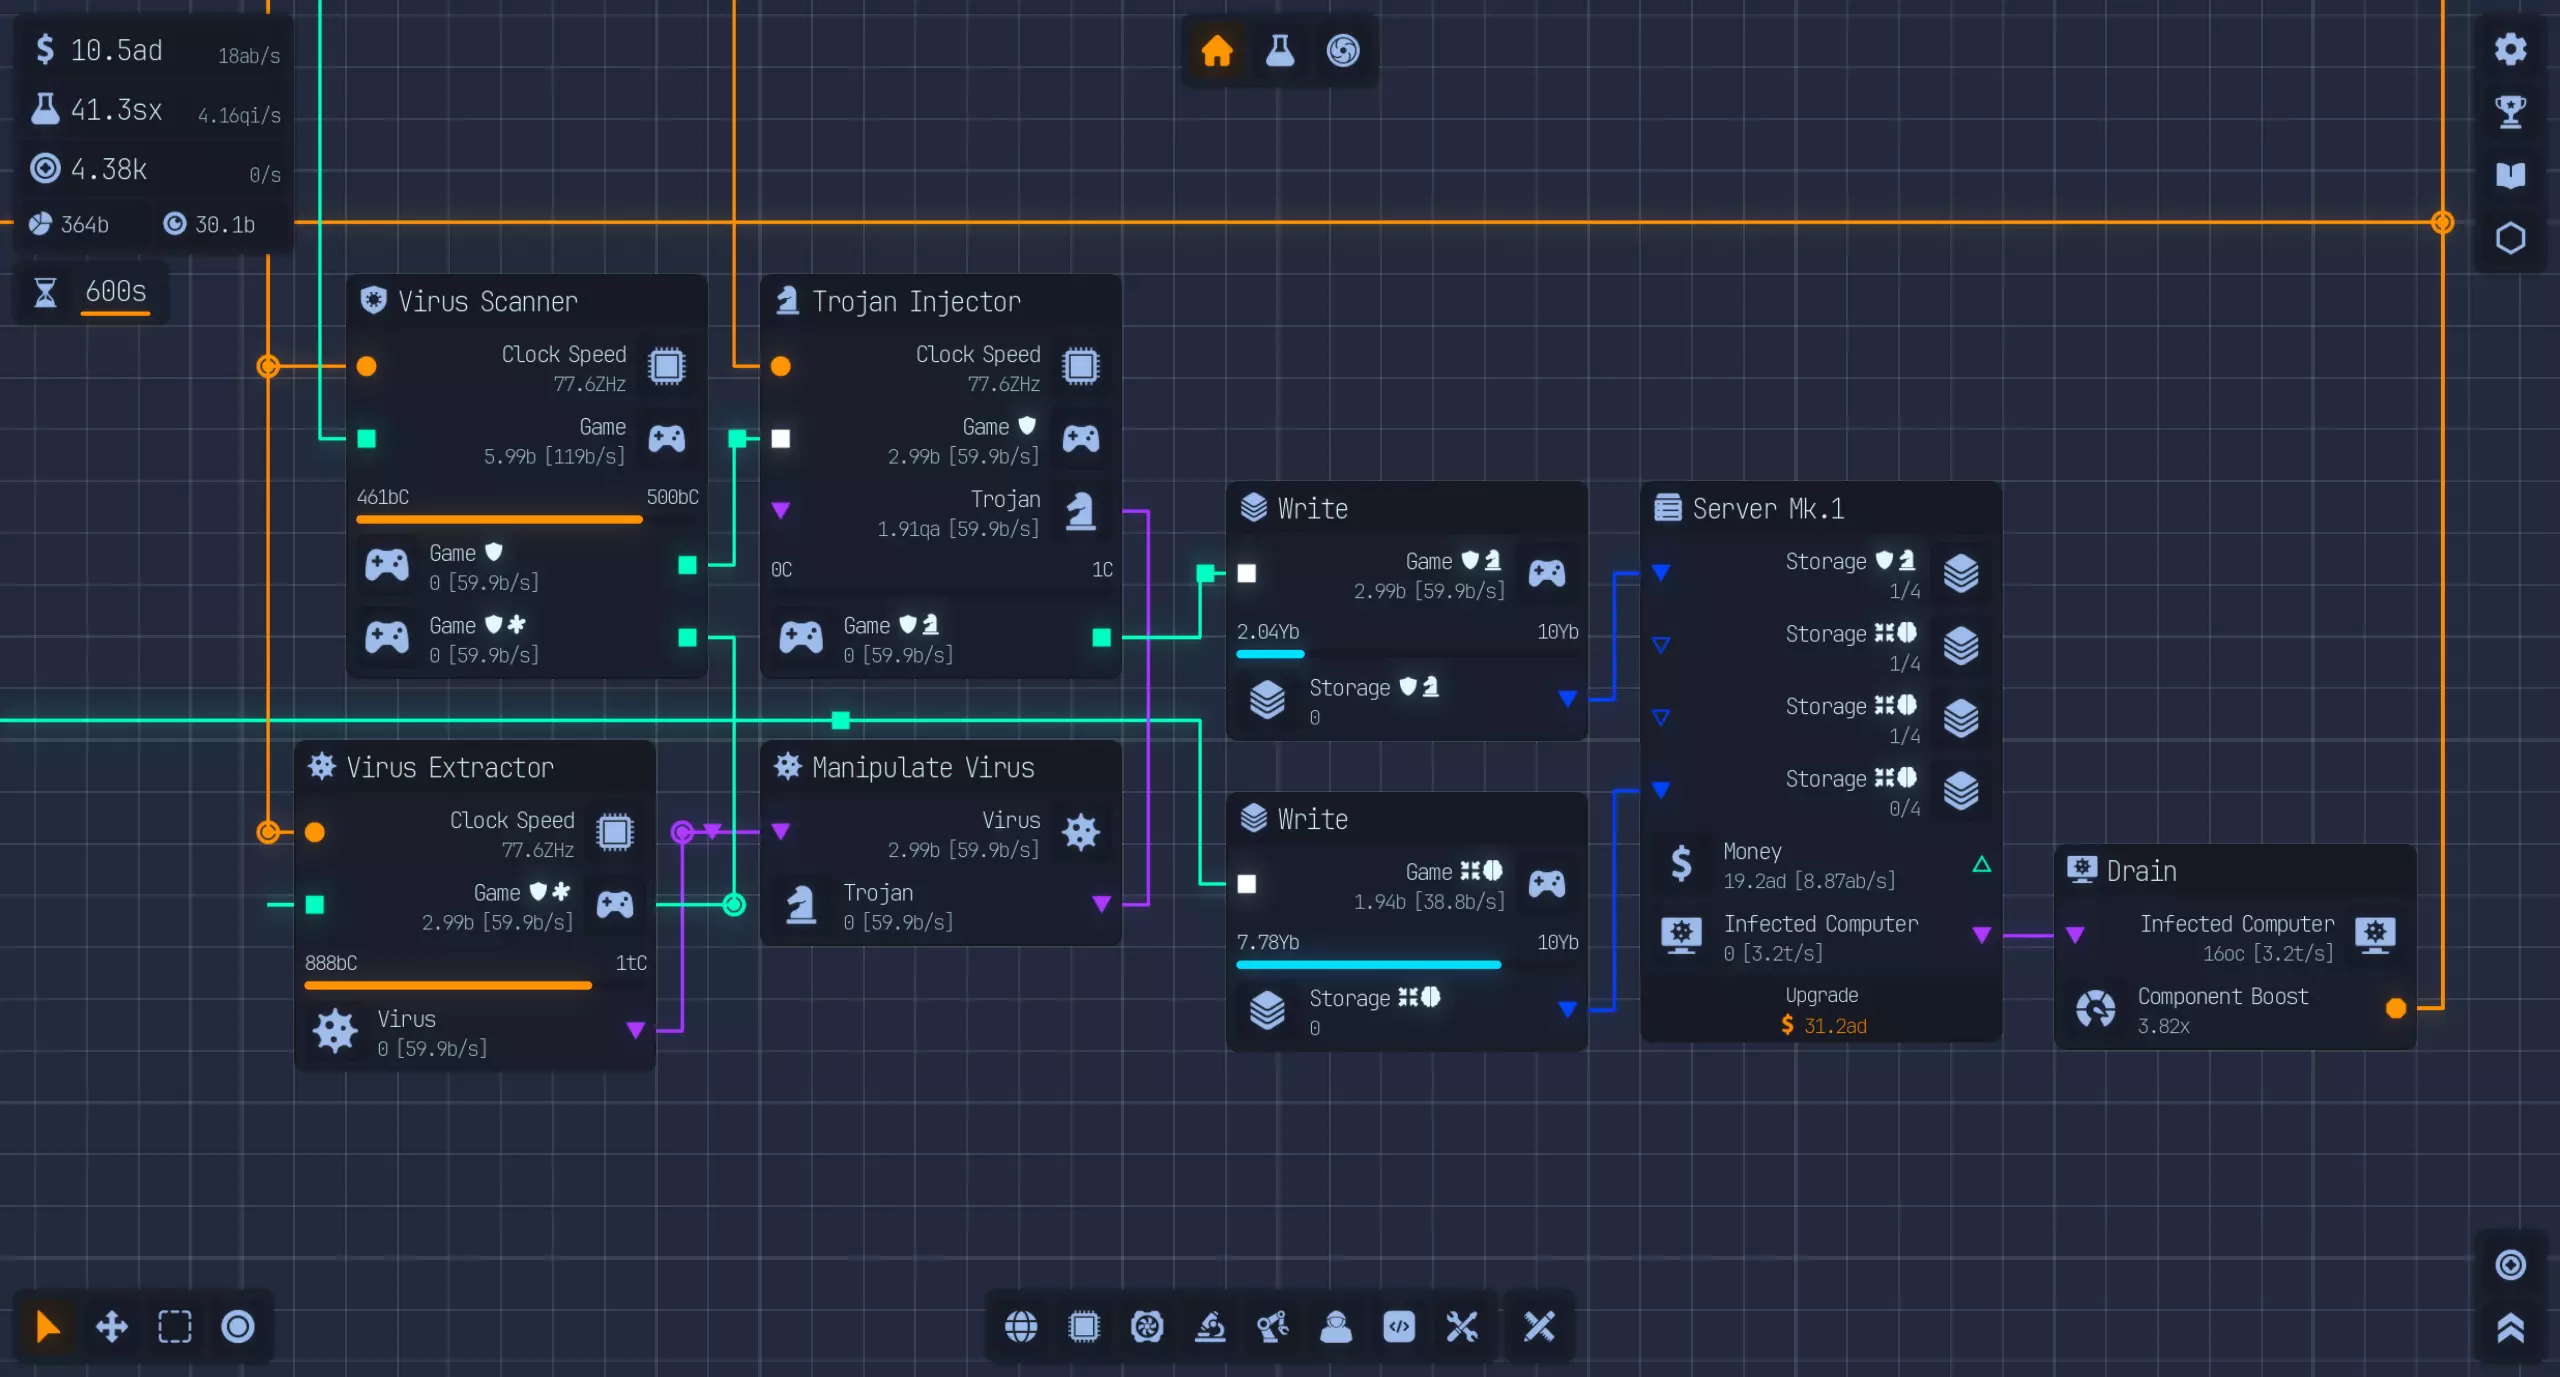Select the hooded hacker category icon
Viewport: 2560px width, 1377px height.
click(1336, 1327)
